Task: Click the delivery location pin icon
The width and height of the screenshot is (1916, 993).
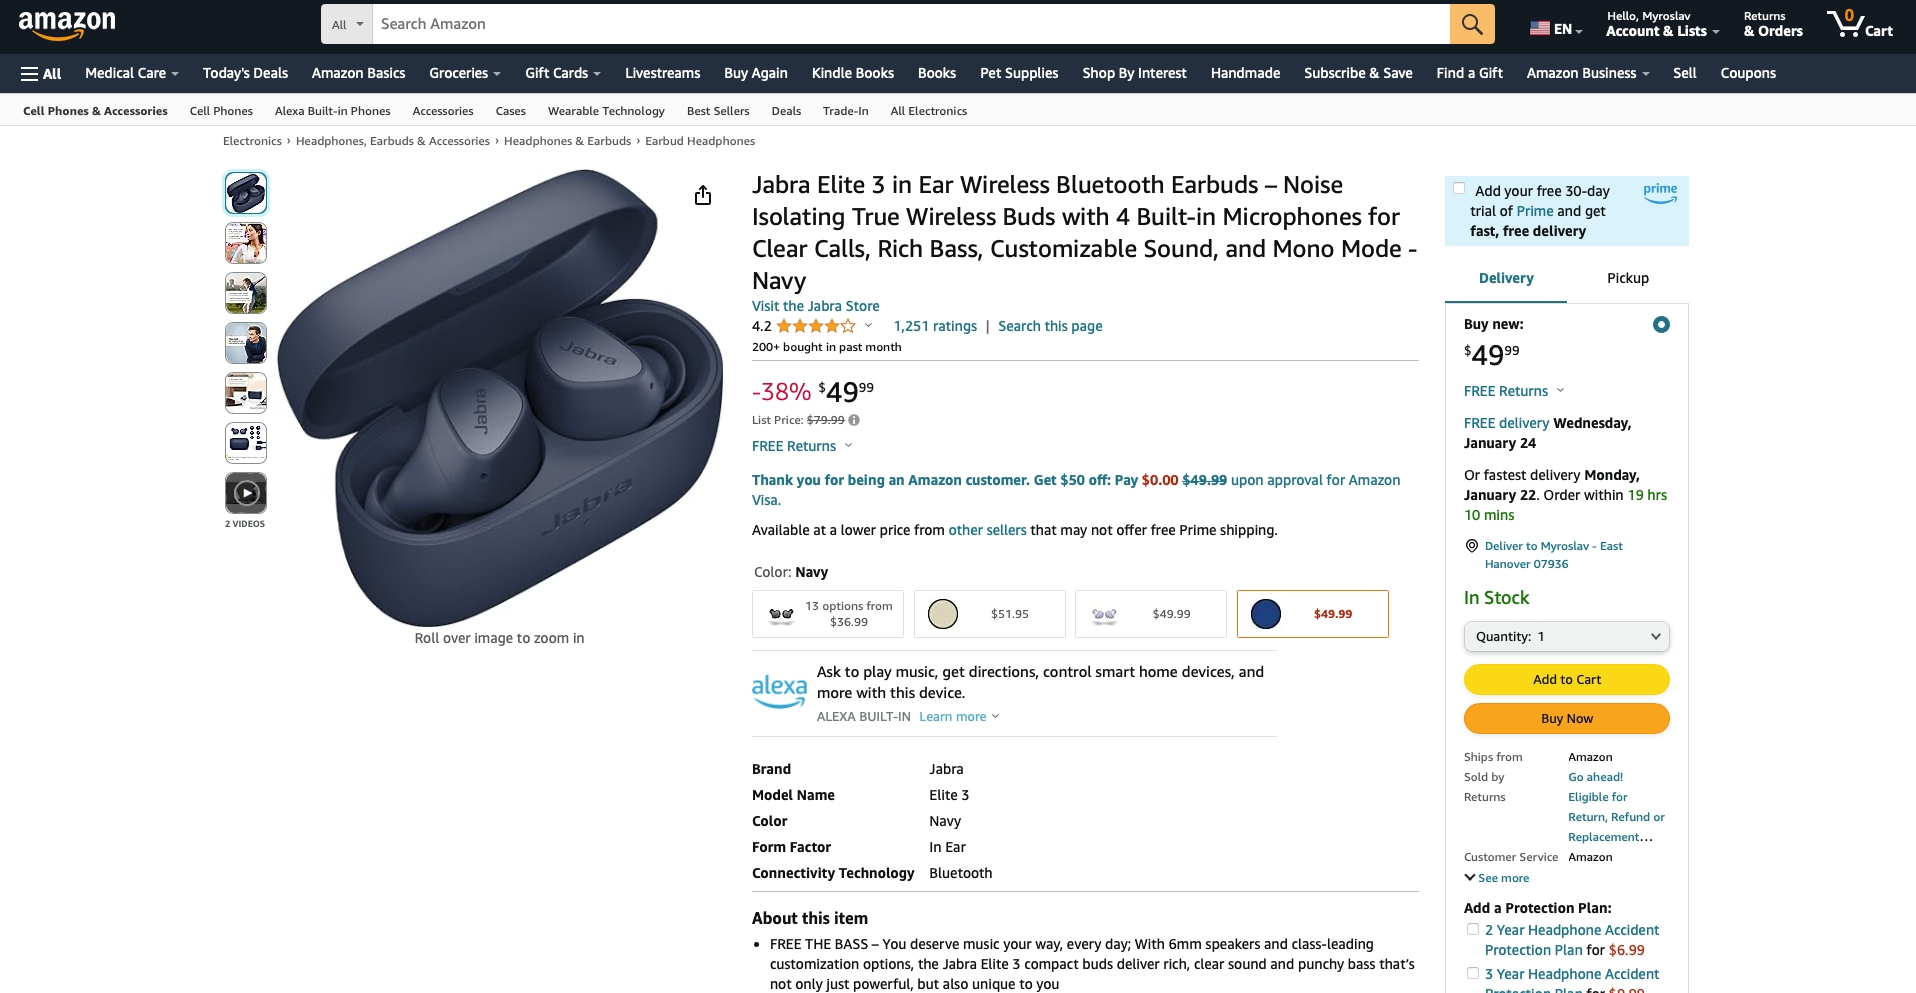Action: pos(1471,546)
